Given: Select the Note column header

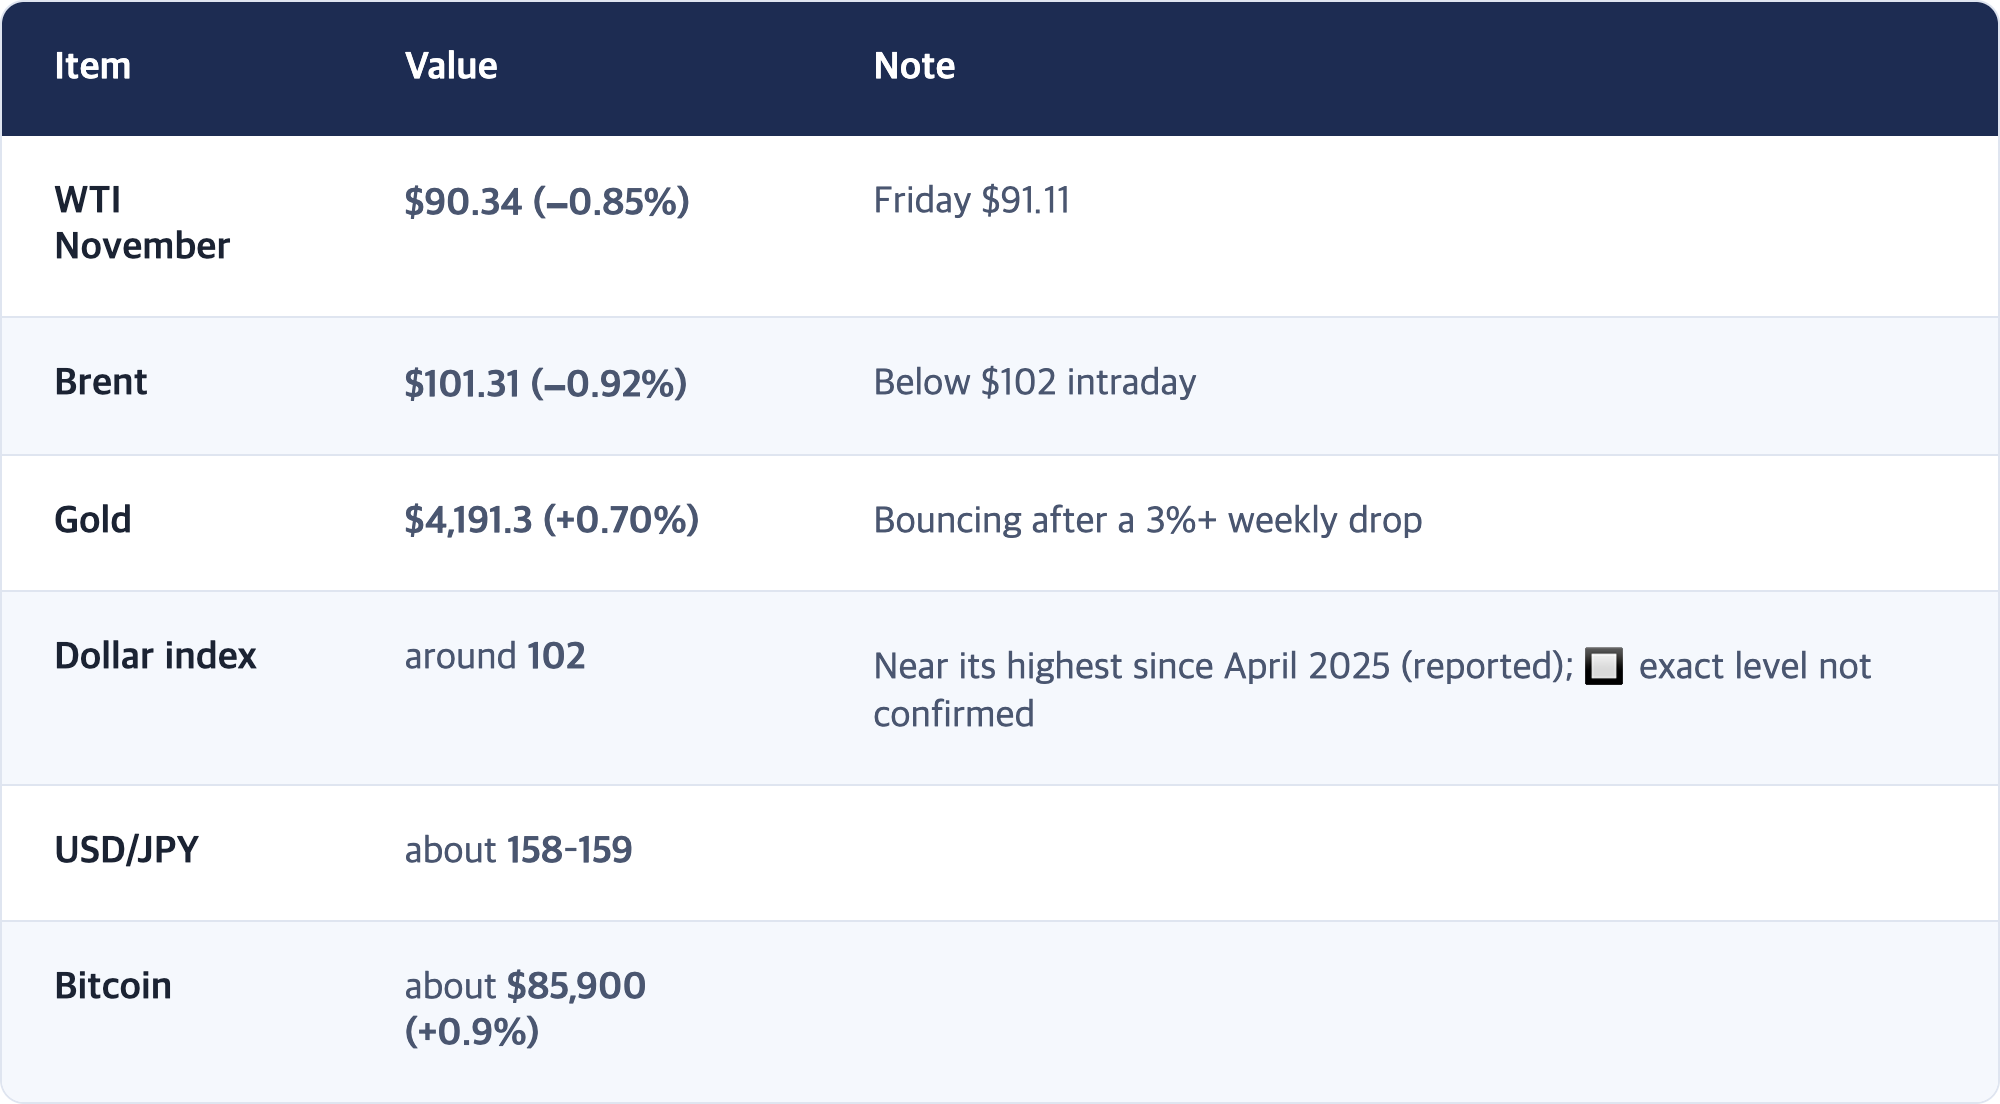Looking at the screenshot, I should pos(914,66).
